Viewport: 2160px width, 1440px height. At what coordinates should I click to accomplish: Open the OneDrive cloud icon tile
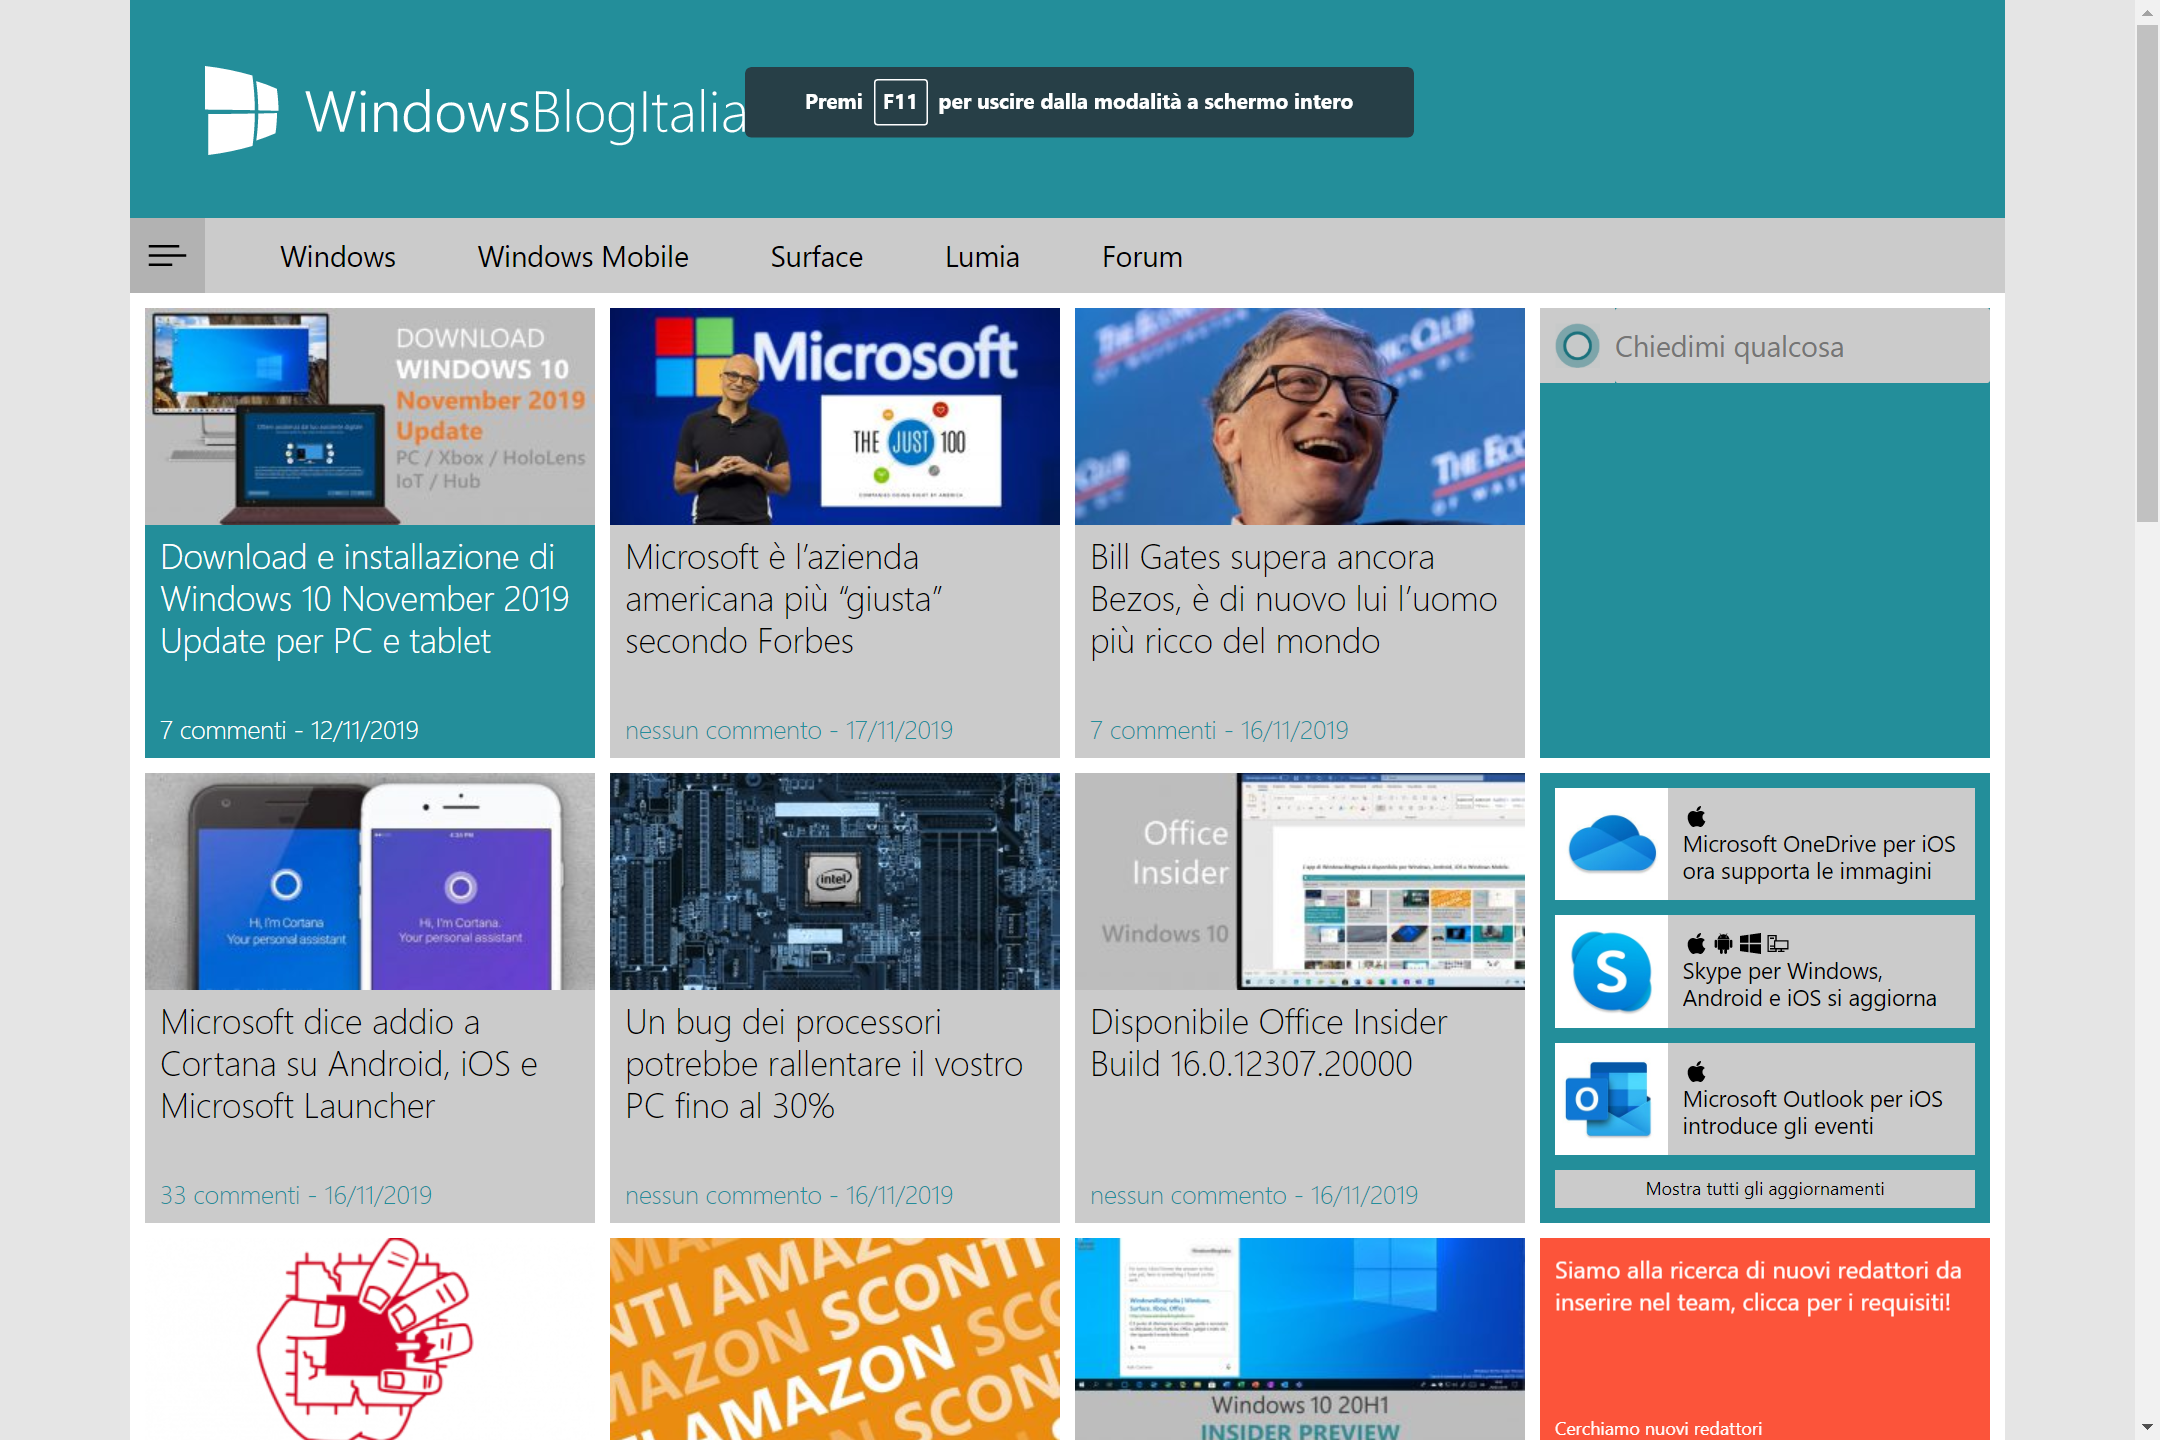pos(1611,844)
